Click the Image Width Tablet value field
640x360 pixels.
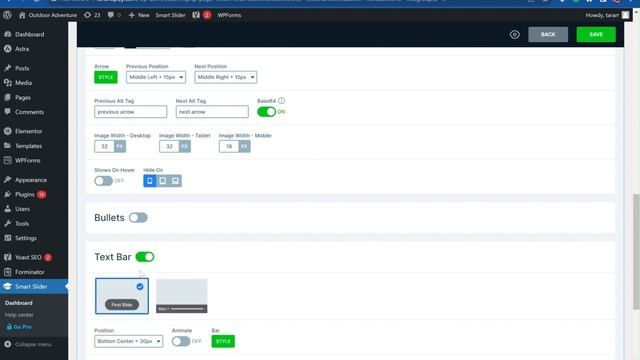tap(169, 146)
